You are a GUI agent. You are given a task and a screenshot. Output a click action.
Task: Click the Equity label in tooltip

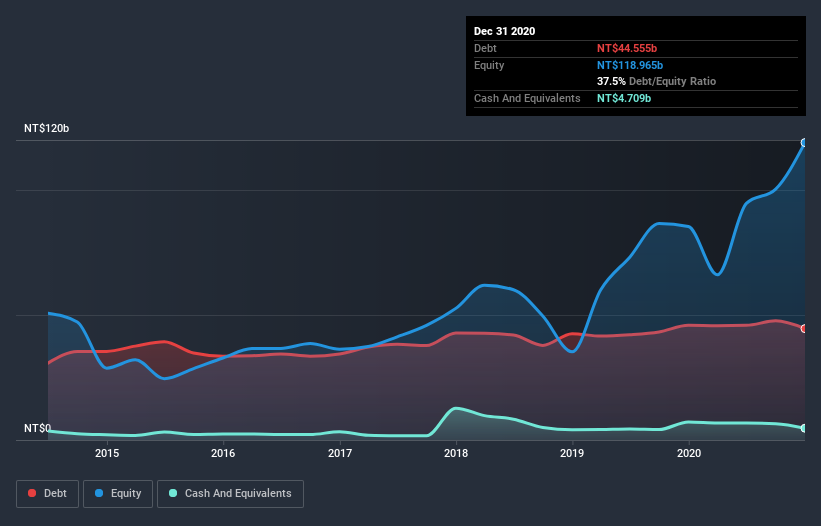[x=489, y=65]
